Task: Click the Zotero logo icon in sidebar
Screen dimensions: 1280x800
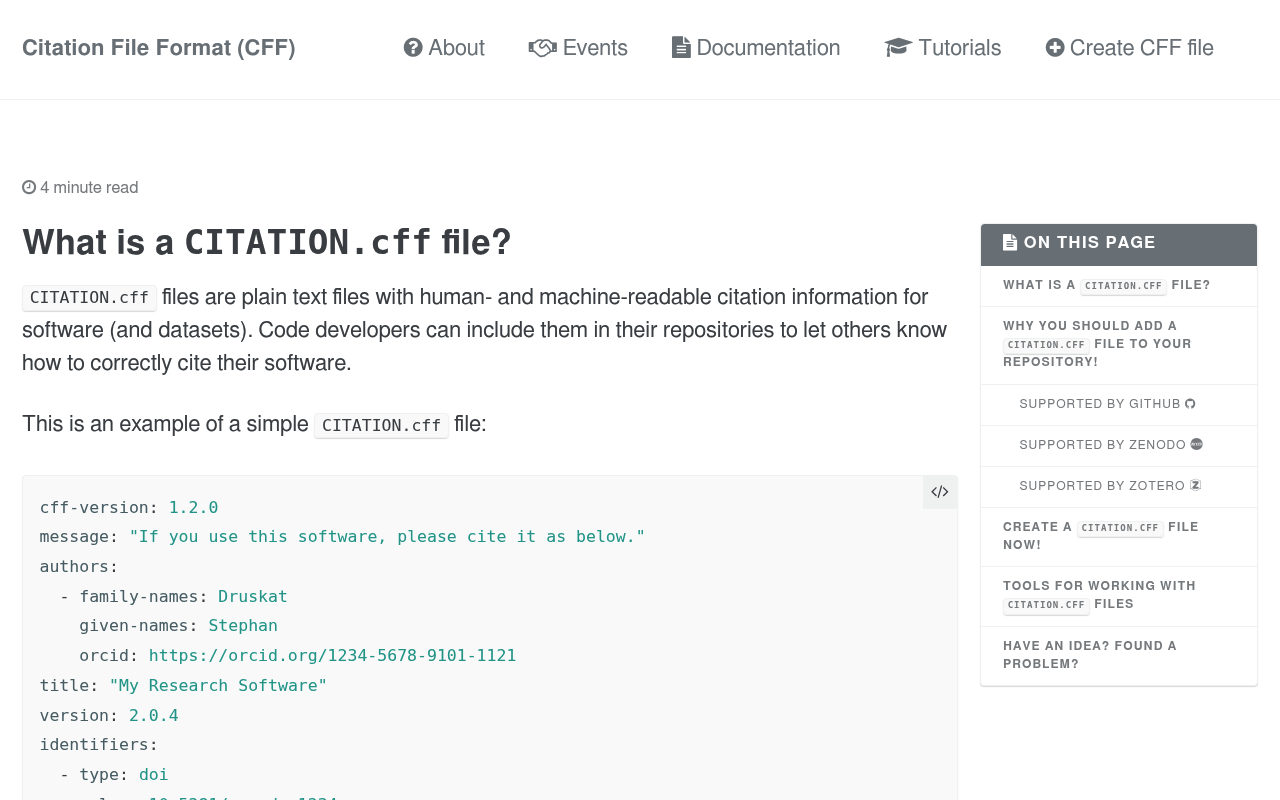Action: (1195, 486)
